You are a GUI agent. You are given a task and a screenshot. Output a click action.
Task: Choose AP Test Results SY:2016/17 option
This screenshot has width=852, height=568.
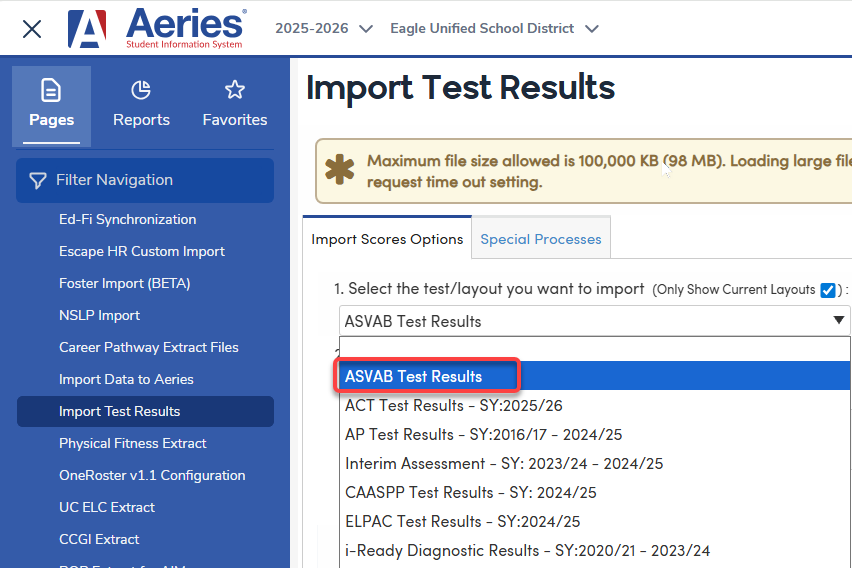(594, 434)
